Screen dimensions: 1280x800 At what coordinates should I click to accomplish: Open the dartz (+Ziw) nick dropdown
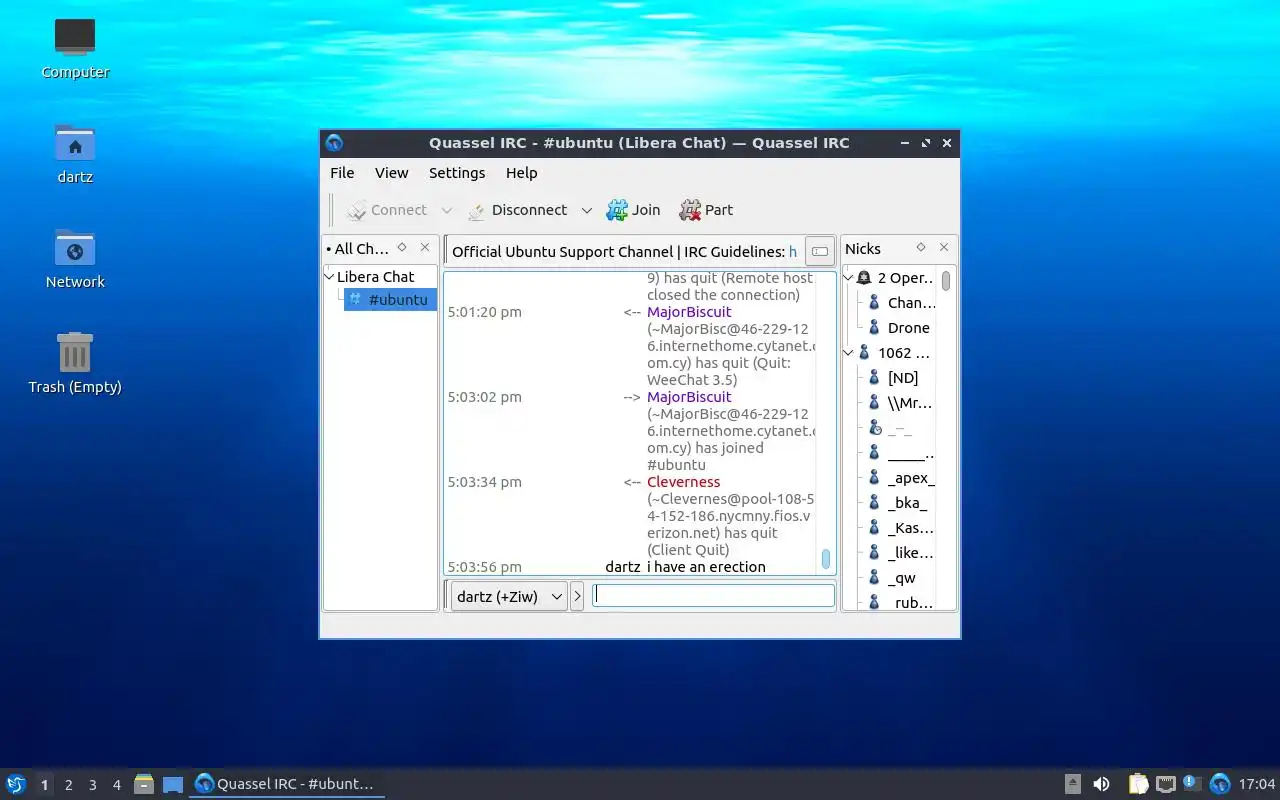pyautogui.click(x=509, y=597)
